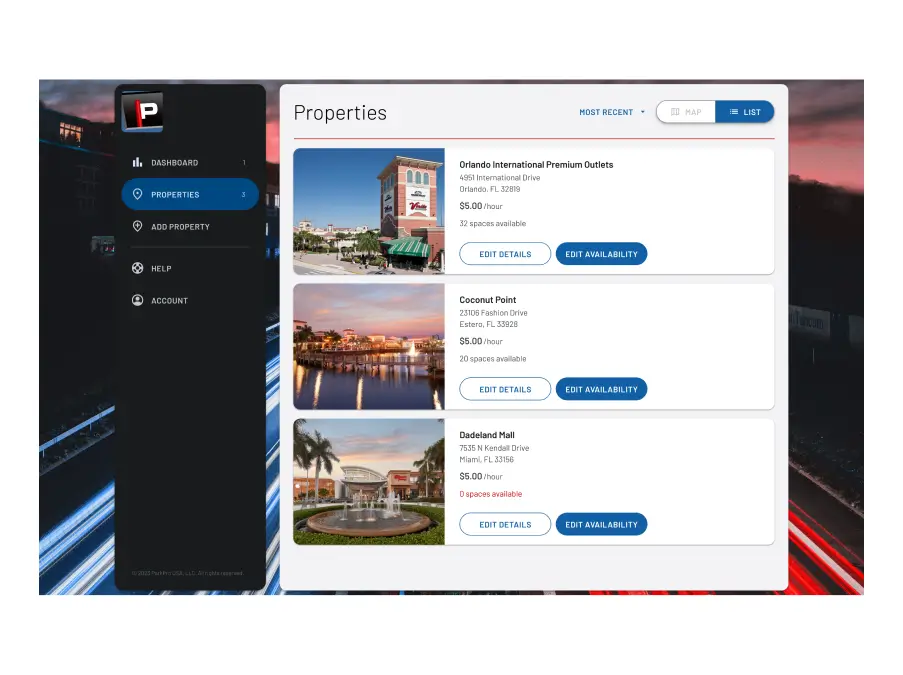Click the Orlando Premium Outlets photo
The height and width of the screenshot is (675, 903).
(369, 211)
